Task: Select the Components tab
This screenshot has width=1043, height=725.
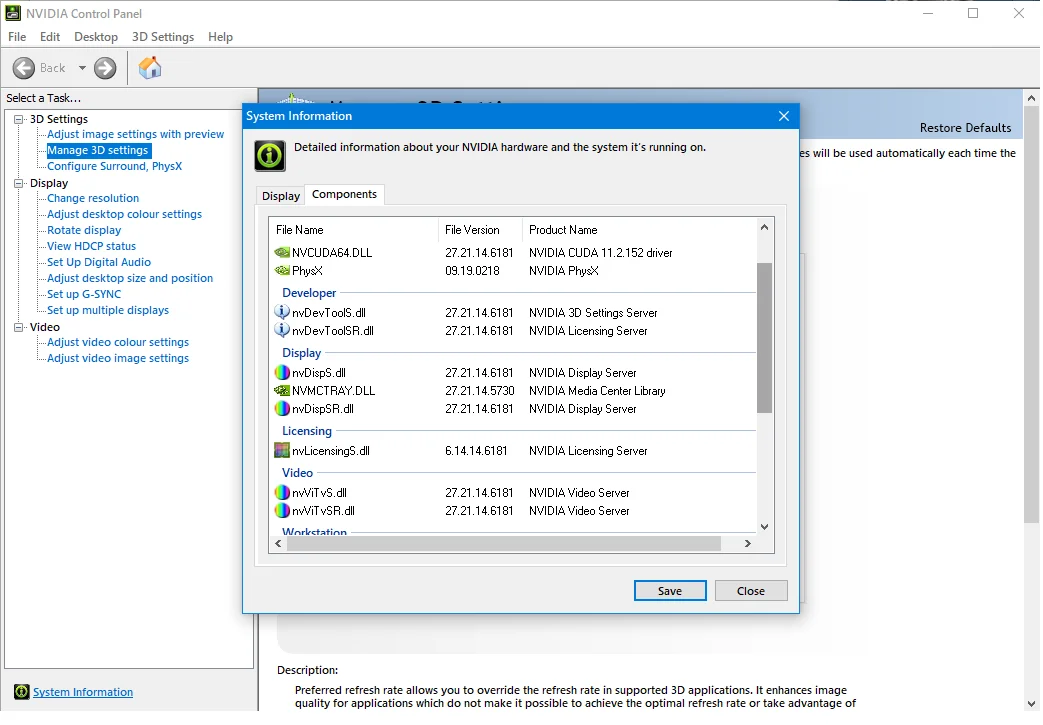Action: point(345,194)
